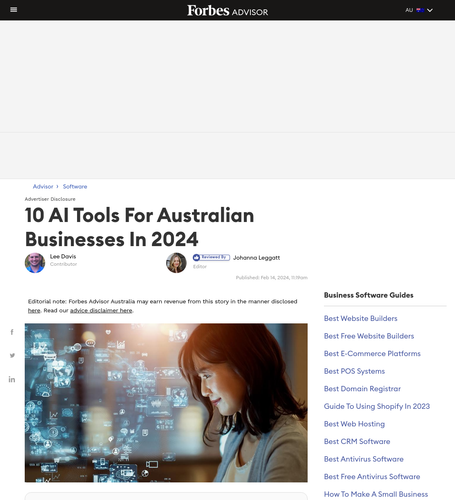Click Lee Davis author photo

click(x=35, y=263)
